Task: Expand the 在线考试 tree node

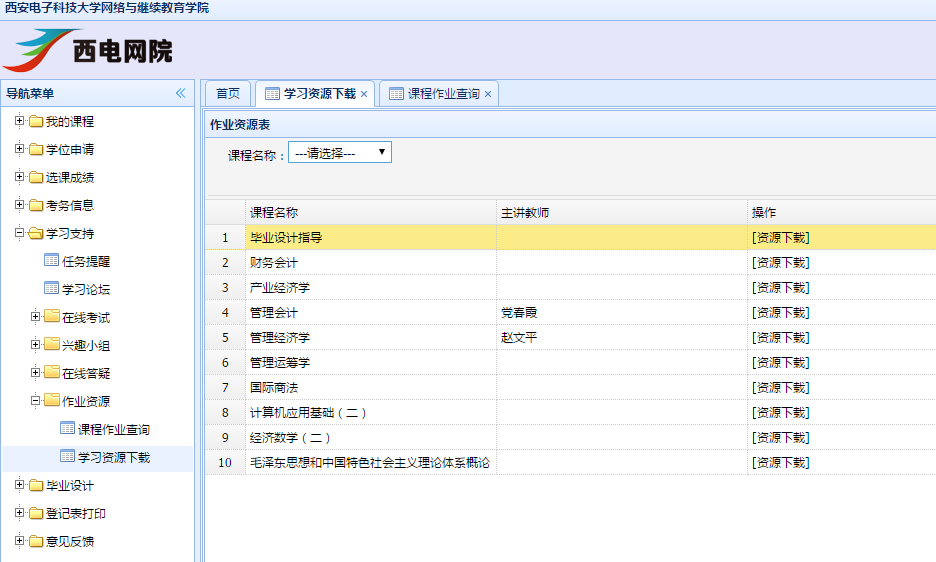Action: coord(35,317)
